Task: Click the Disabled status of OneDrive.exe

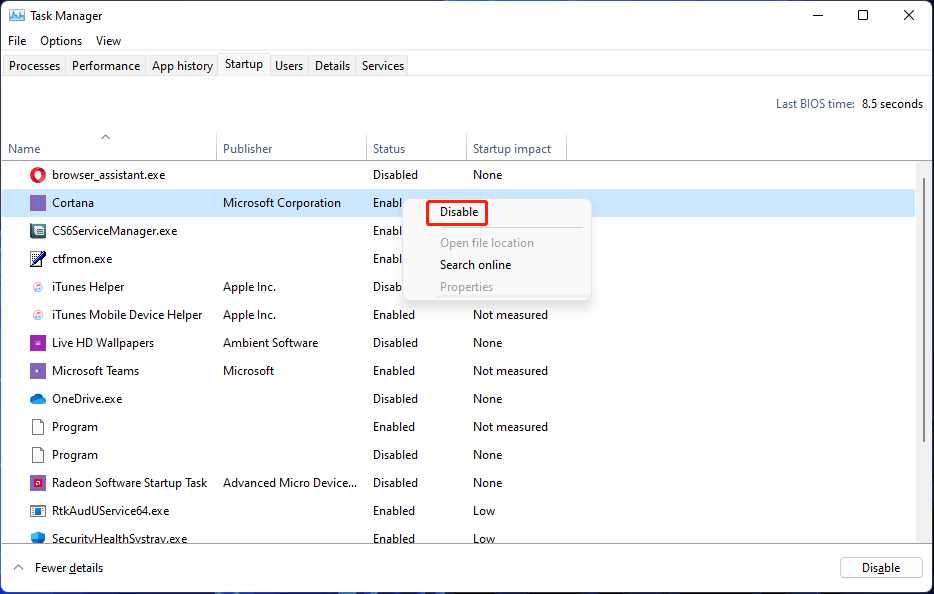Action: [x=396, y=399]
